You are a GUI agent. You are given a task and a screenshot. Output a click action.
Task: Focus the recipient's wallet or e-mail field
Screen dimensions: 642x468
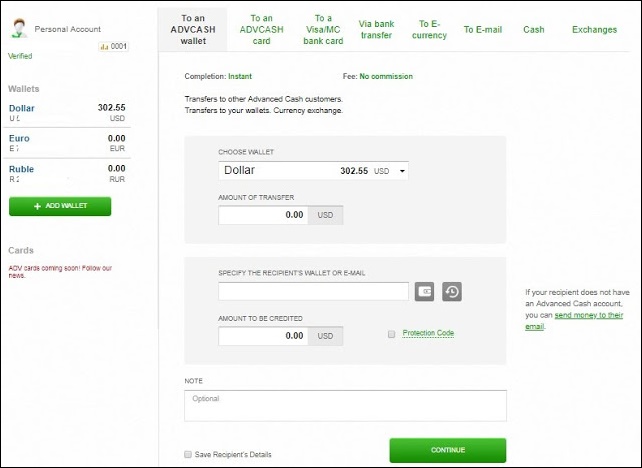pos(313,292)
